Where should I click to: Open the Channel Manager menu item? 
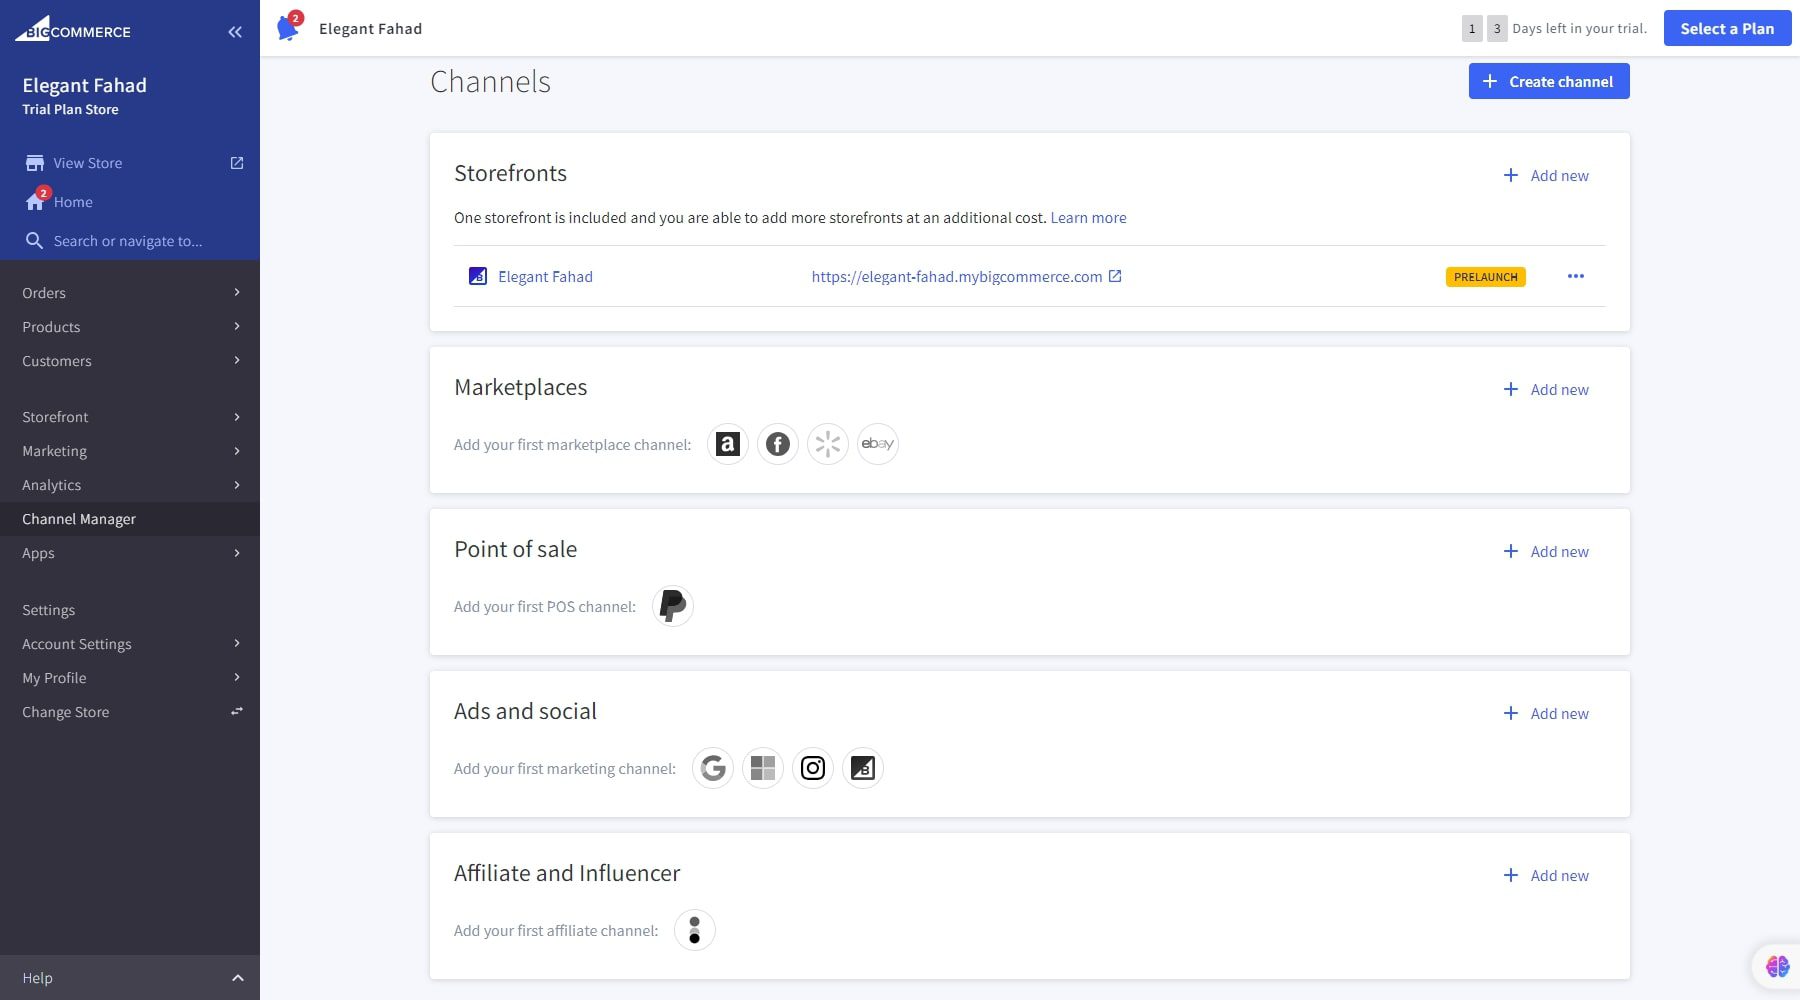click(x=79, y=518)
